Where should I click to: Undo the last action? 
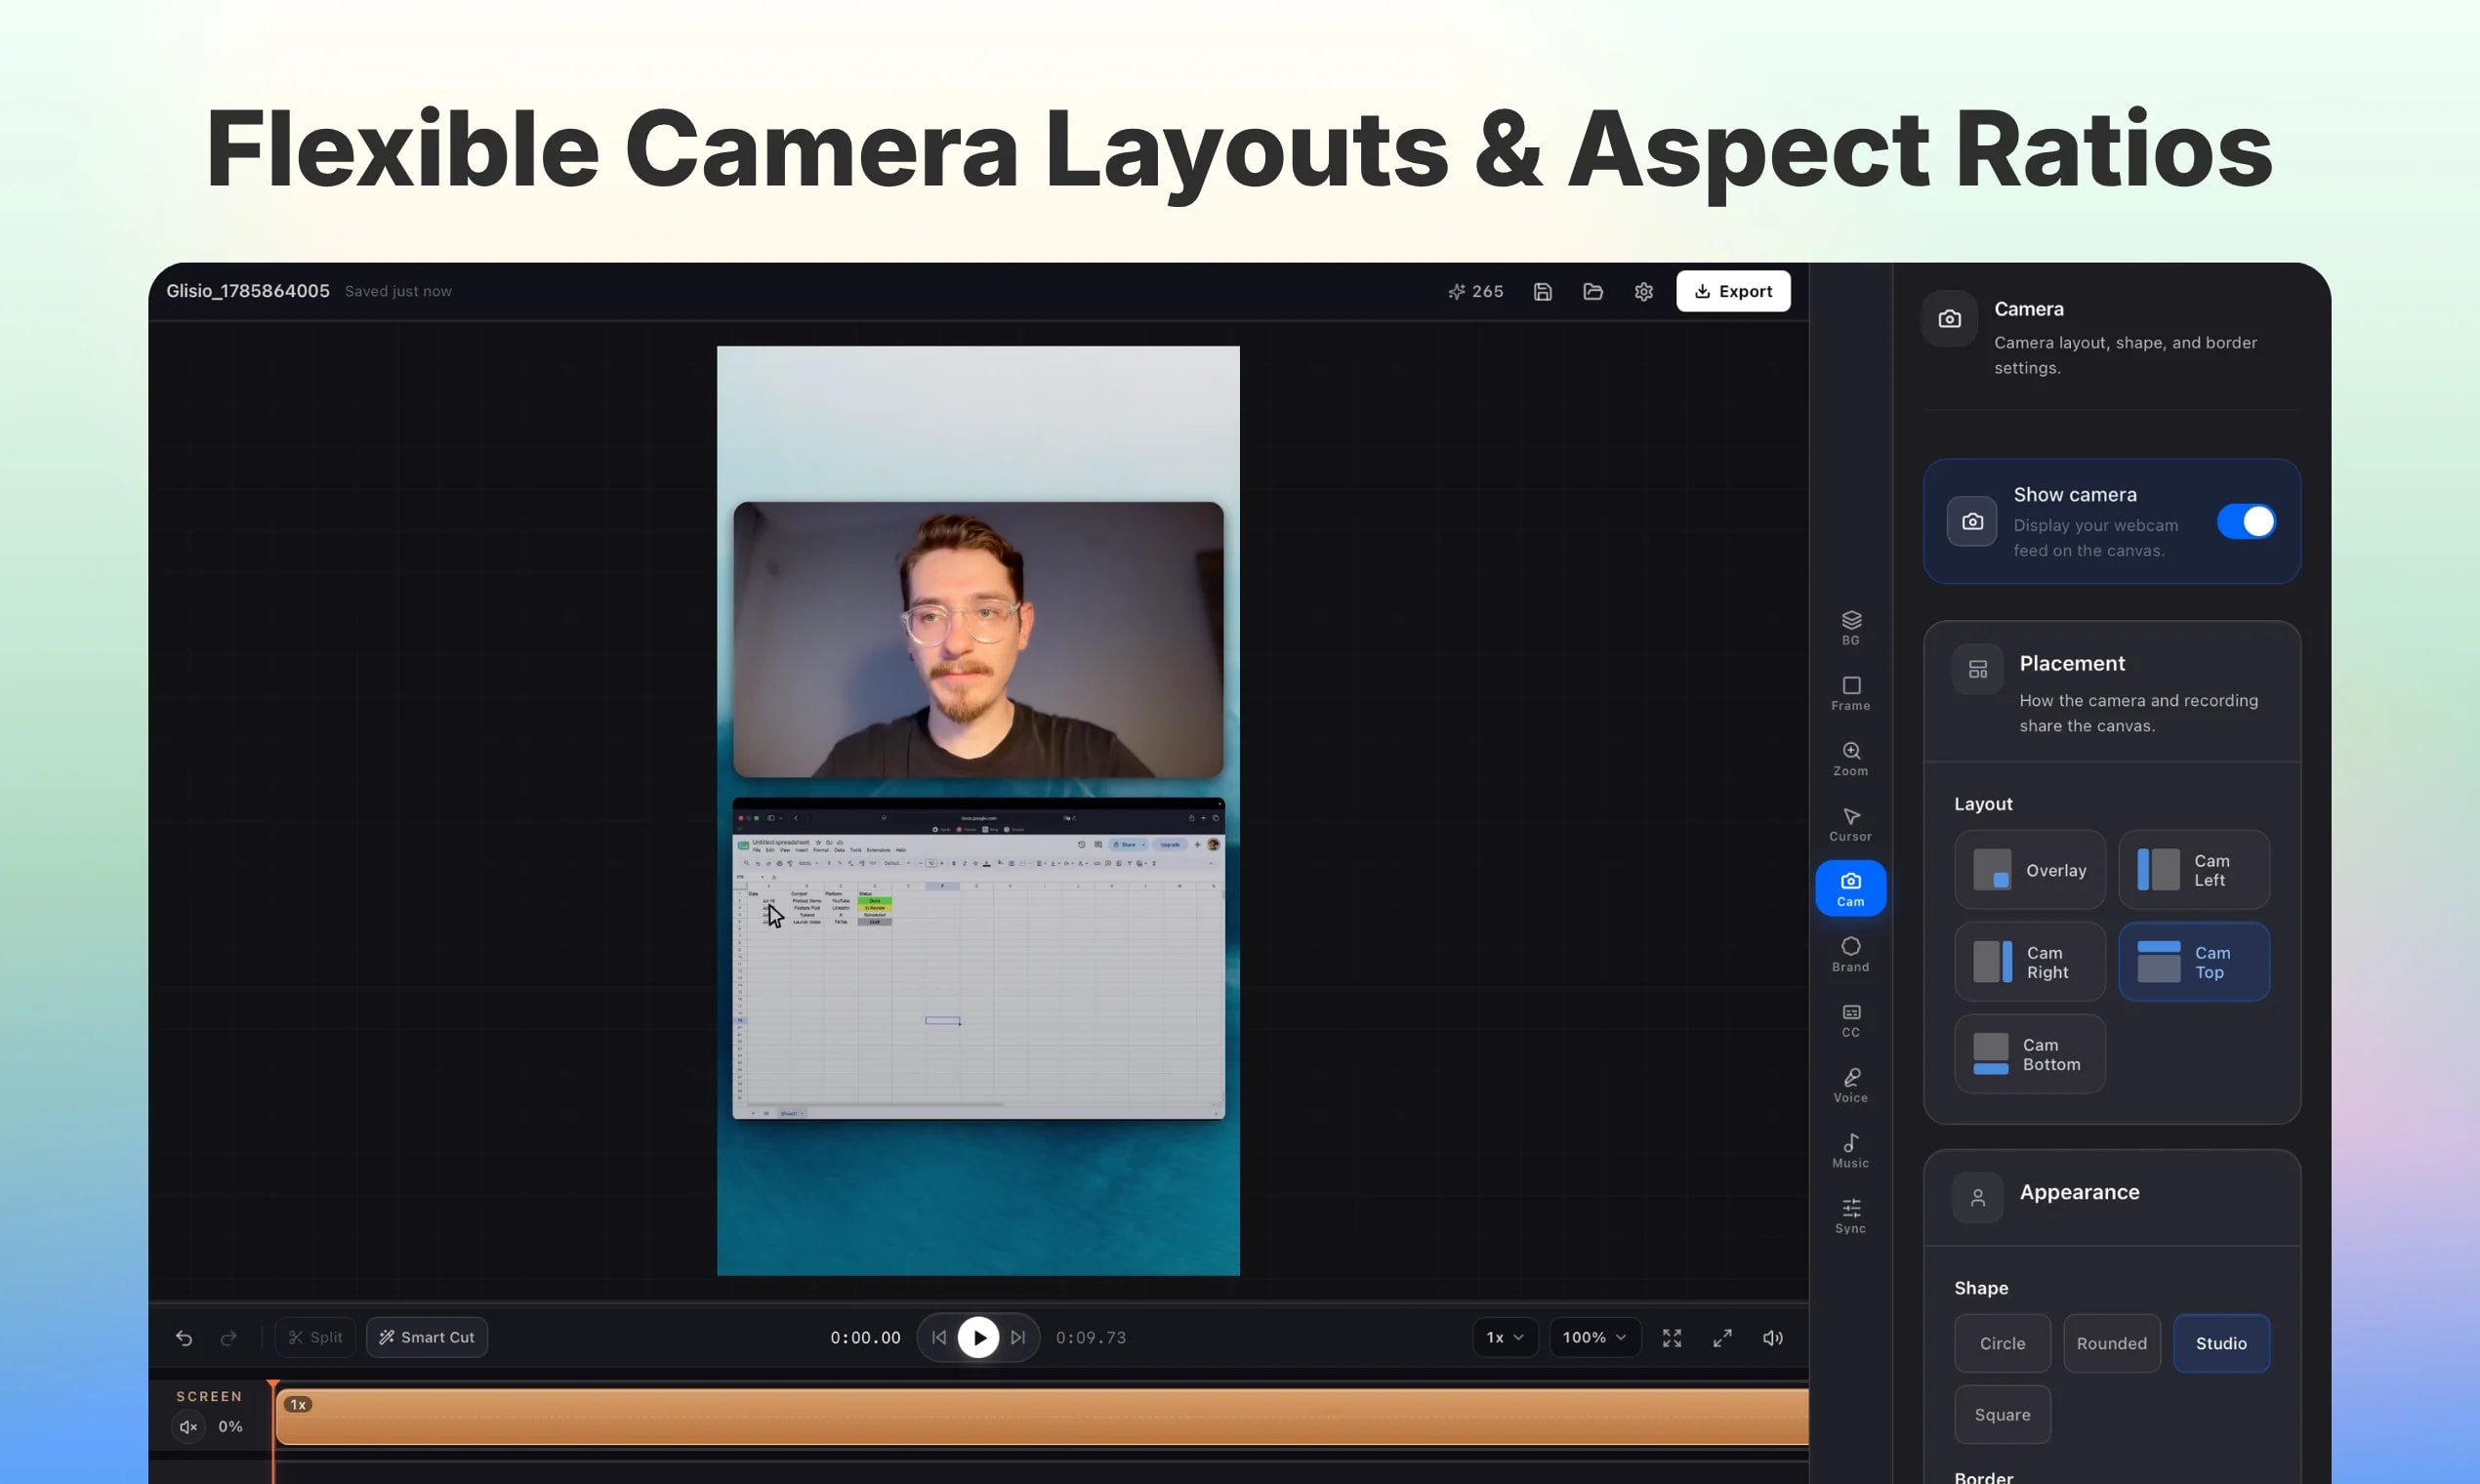[x=184, y=1337]
